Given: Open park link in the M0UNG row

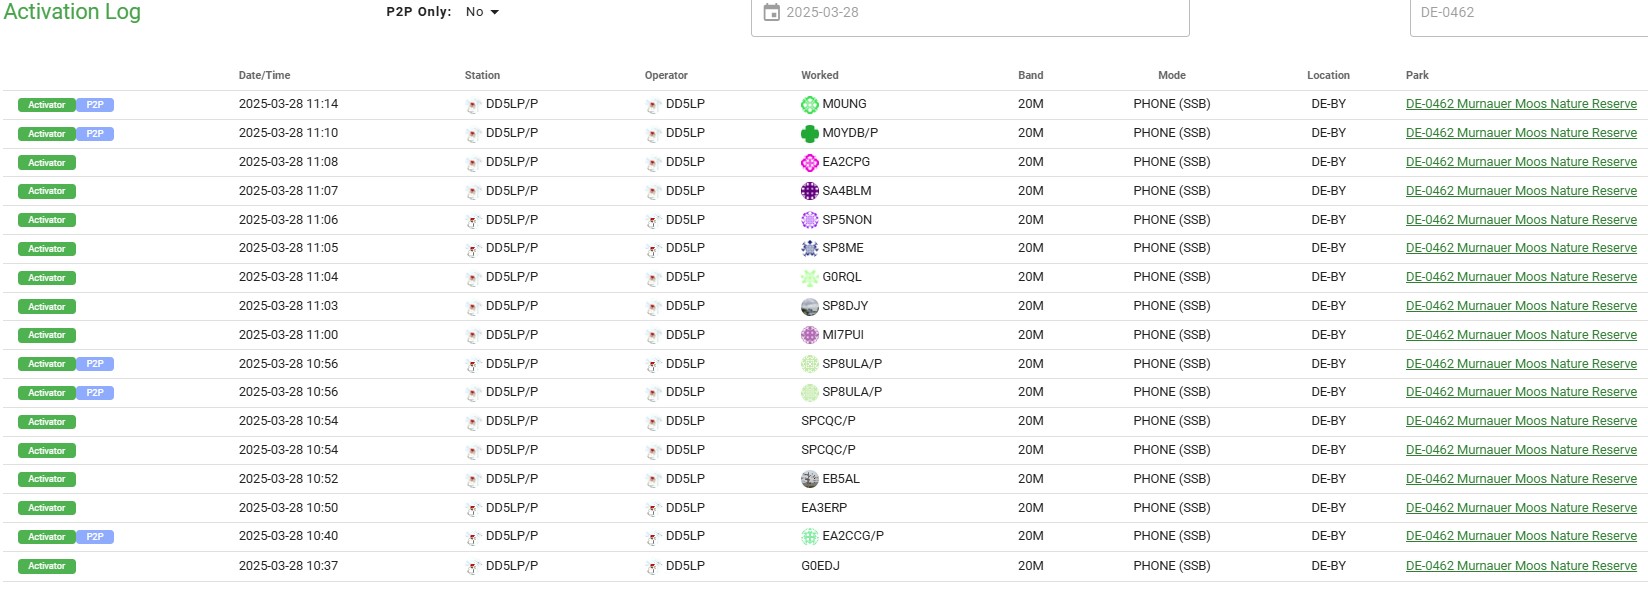Looking at the screenshot, I should (1521, 104).
